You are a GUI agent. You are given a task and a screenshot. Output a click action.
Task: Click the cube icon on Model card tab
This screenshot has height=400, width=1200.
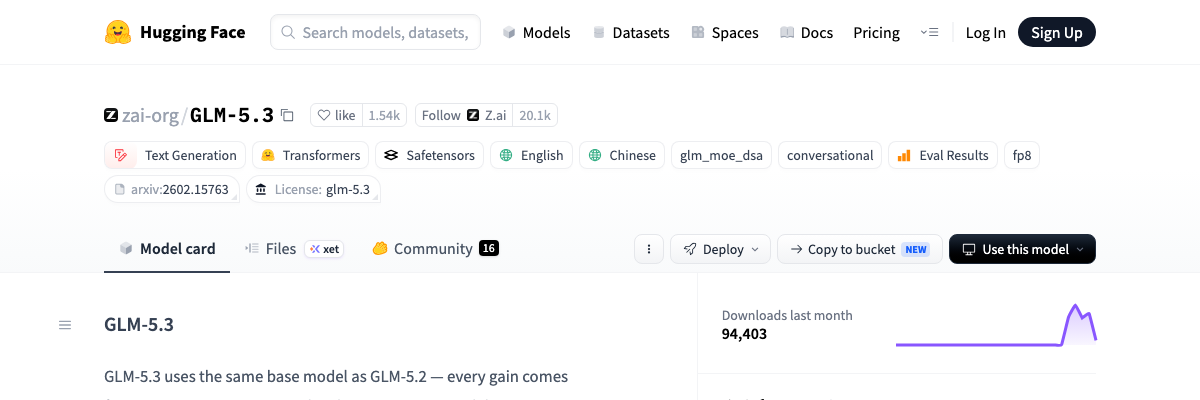126,249
